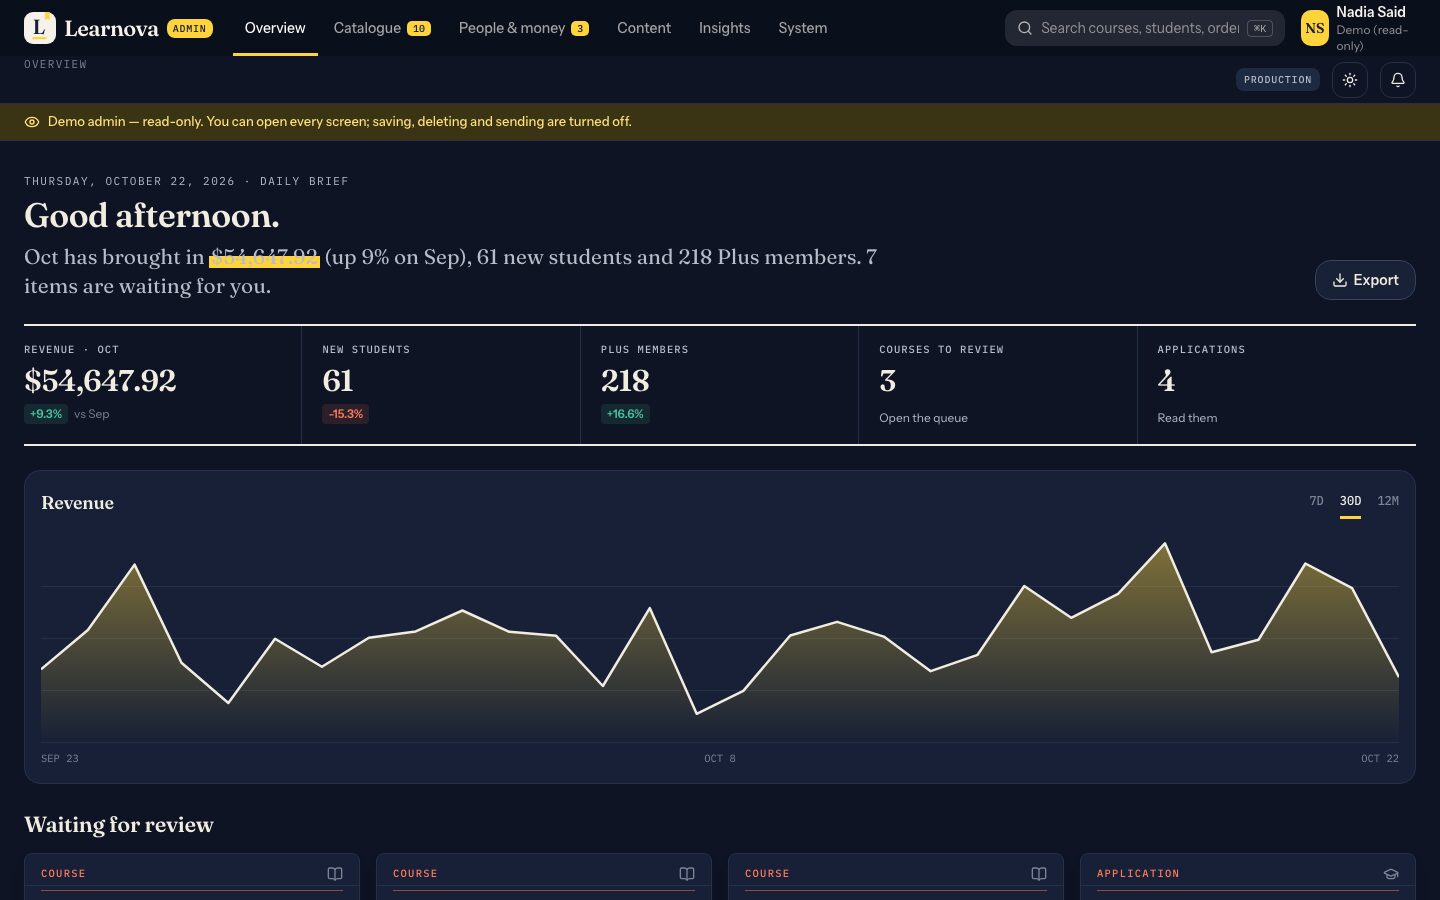Click the 'Open the queue' link
Viewport: 1440px width, 900px height.
[x=923, y=418]
